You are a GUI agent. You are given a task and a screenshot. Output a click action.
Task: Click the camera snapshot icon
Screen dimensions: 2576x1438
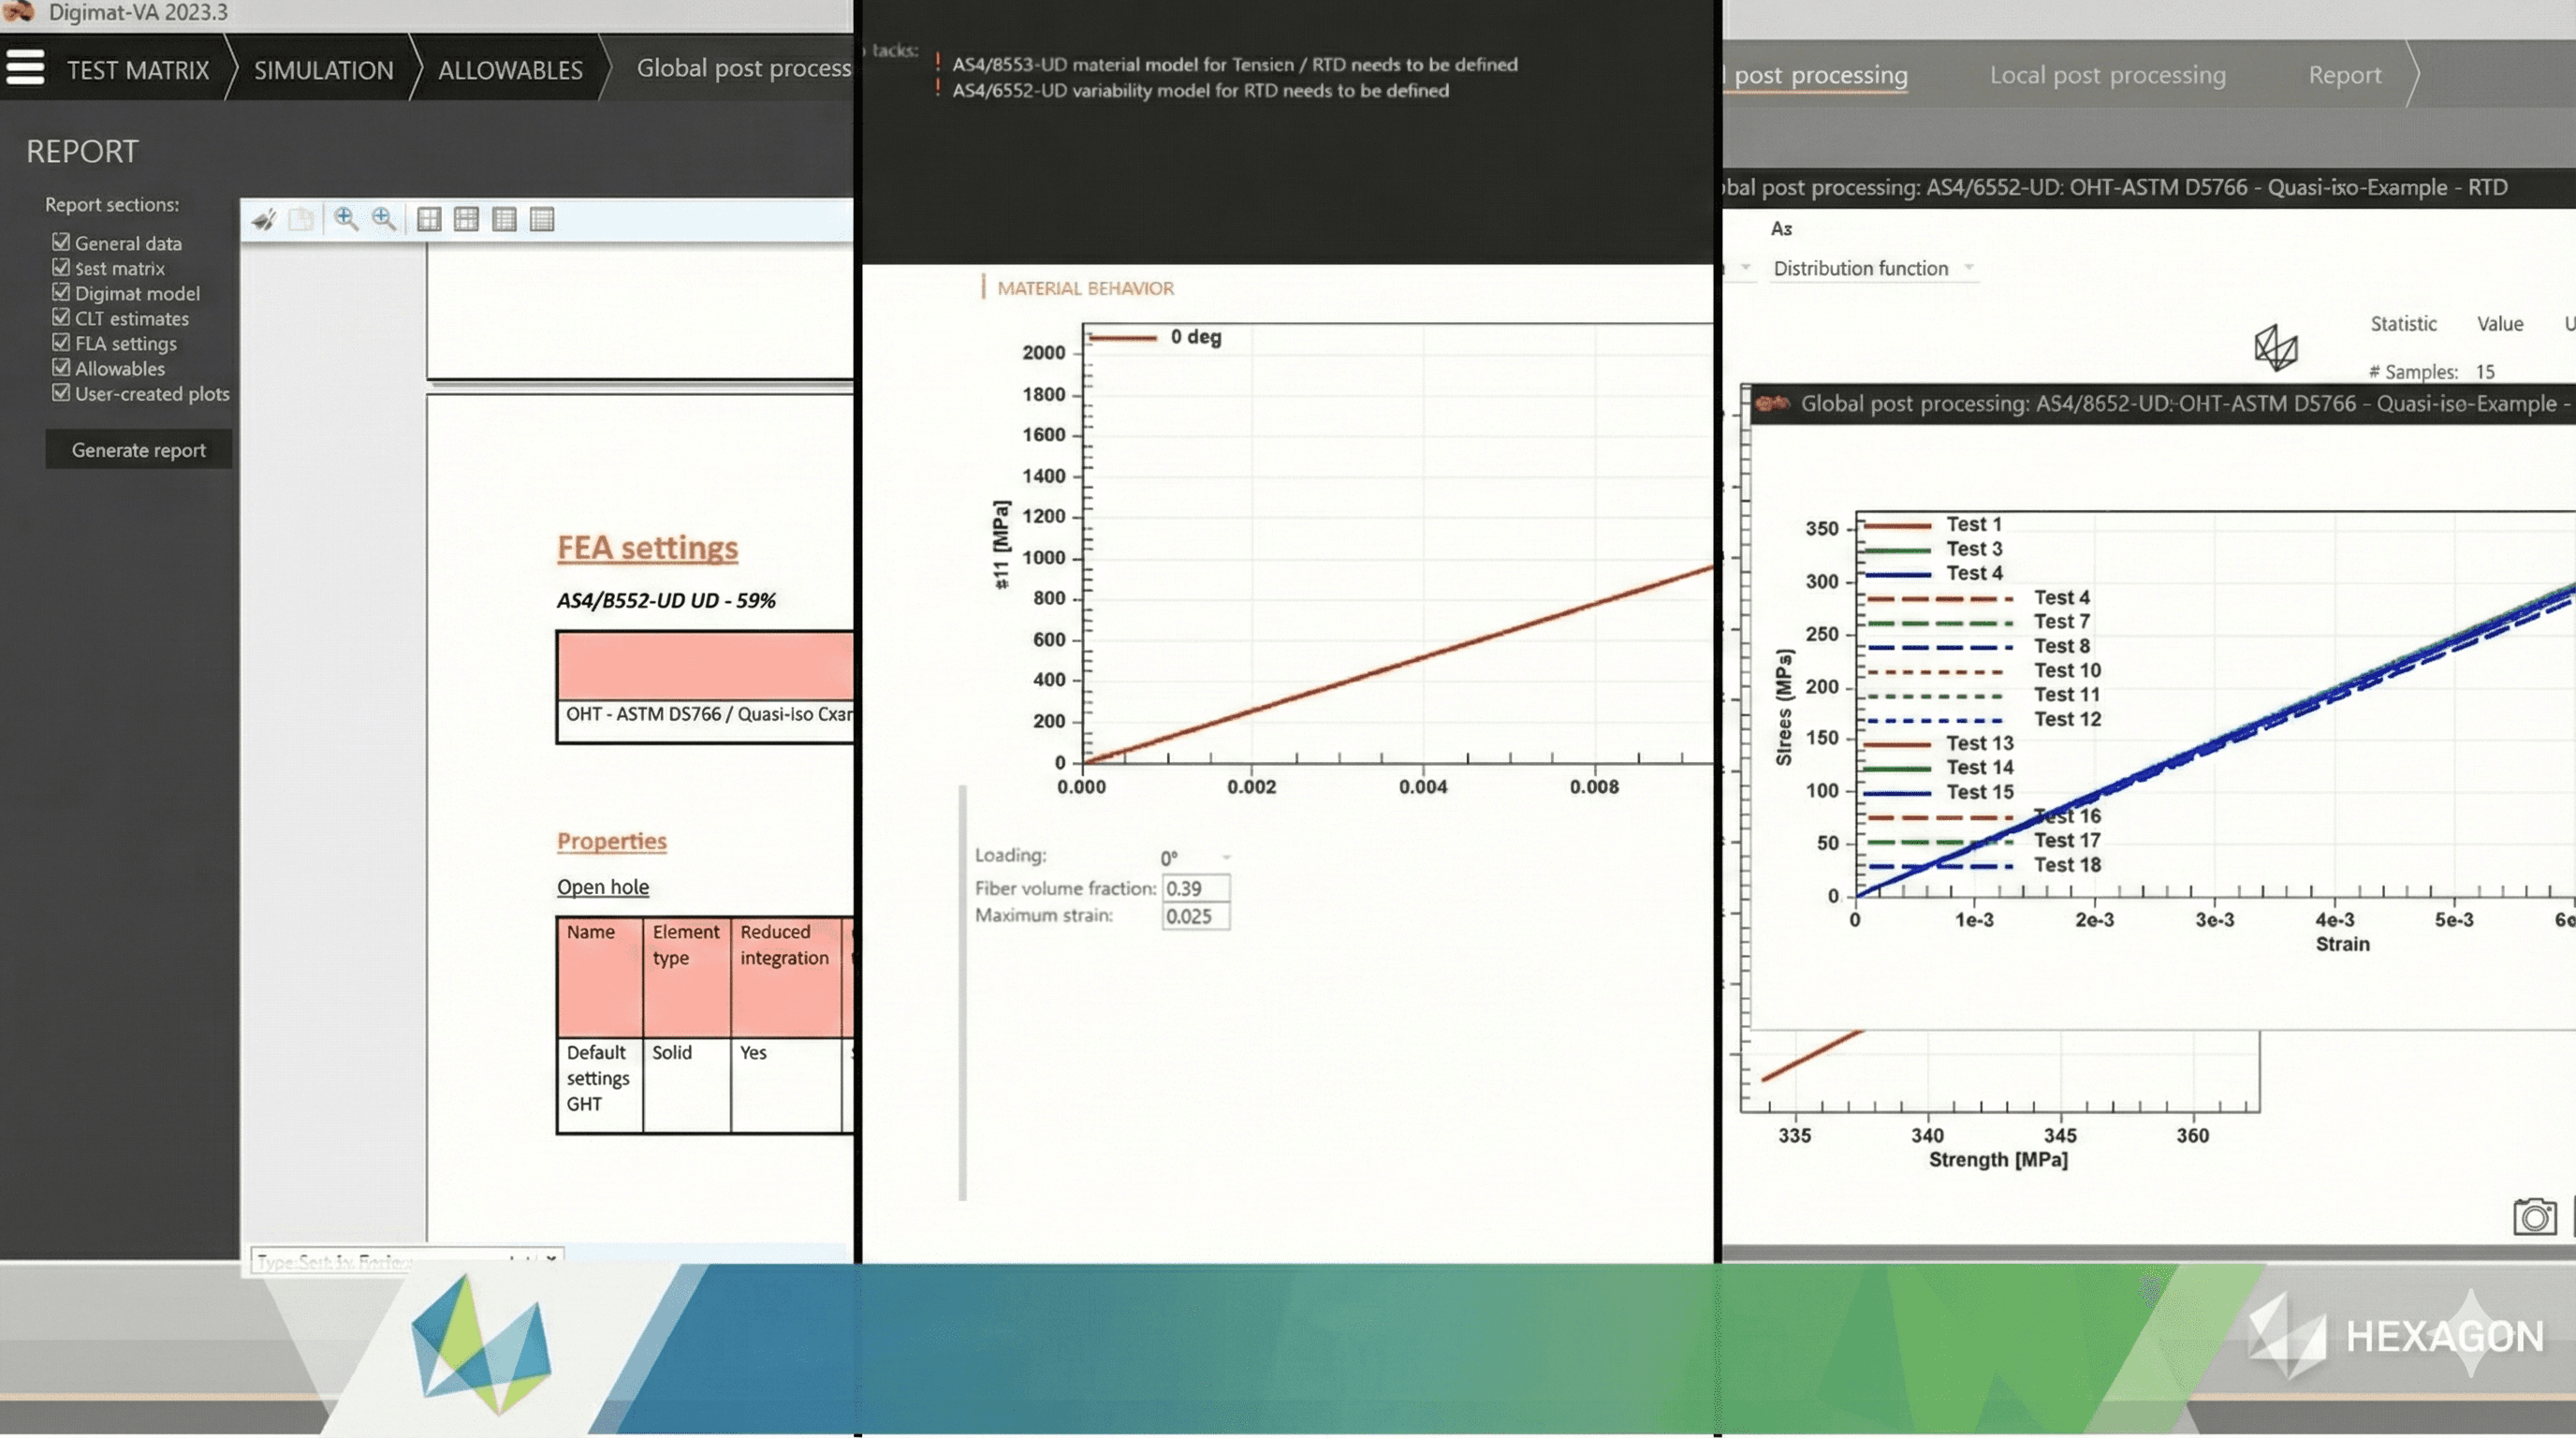coord(2534,1216)
